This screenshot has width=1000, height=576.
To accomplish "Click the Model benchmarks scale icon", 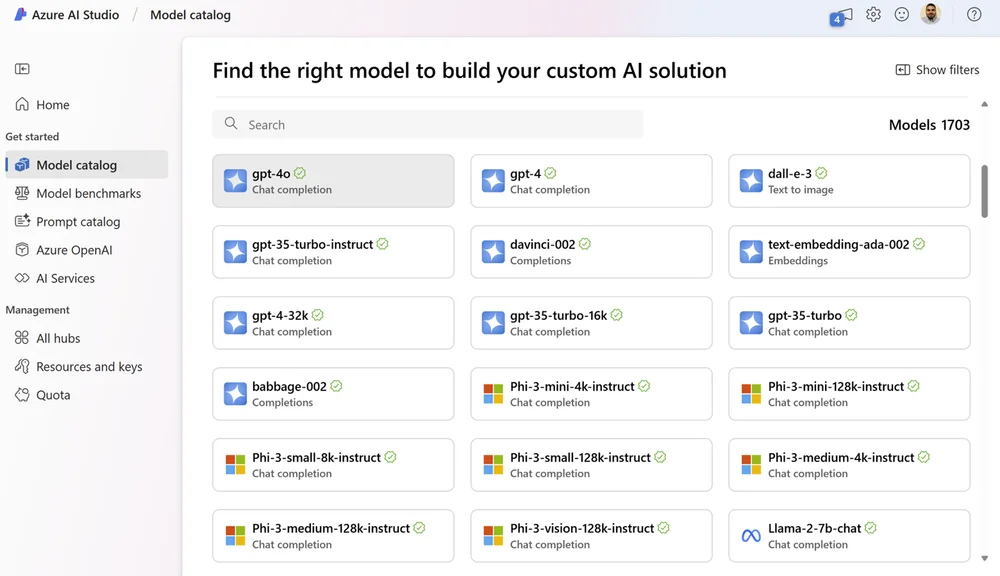I will (x=22, y=193).
